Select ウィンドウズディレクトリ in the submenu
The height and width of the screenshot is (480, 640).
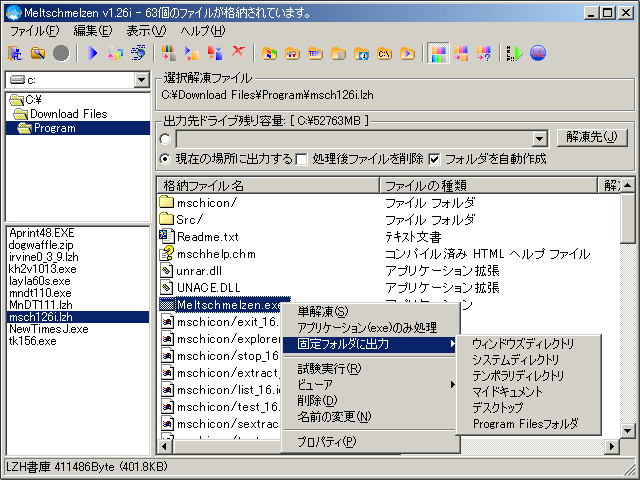click(x=528, y=344)
